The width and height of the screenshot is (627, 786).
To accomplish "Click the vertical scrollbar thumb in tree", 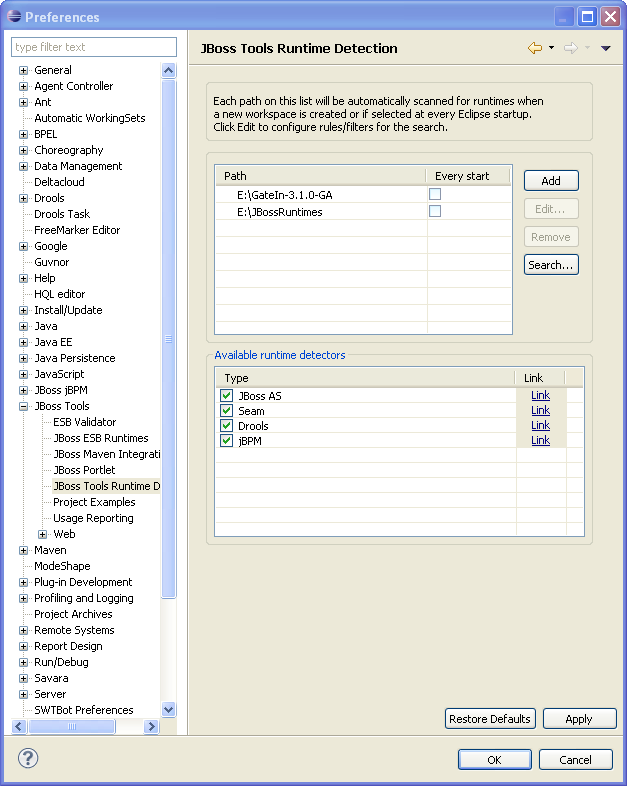I will coord(169,339).
